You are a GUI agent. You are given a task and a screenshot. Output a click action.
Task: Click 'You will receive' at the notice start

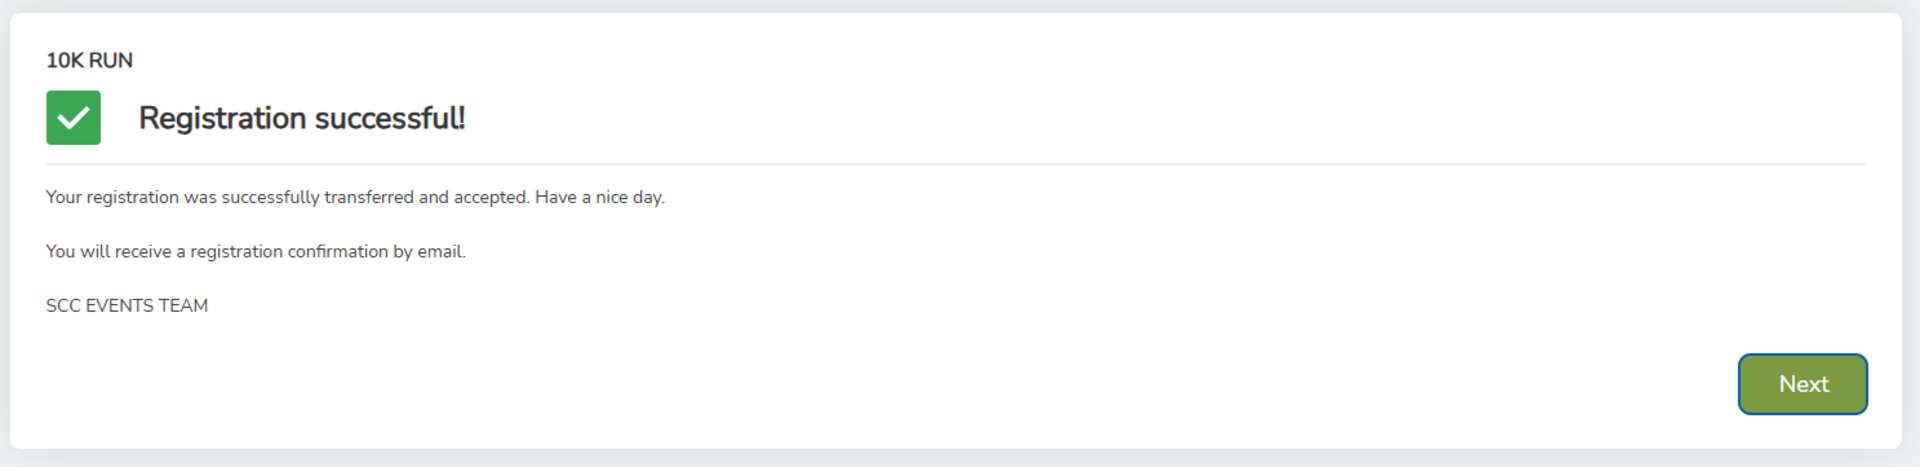(108, 251)
